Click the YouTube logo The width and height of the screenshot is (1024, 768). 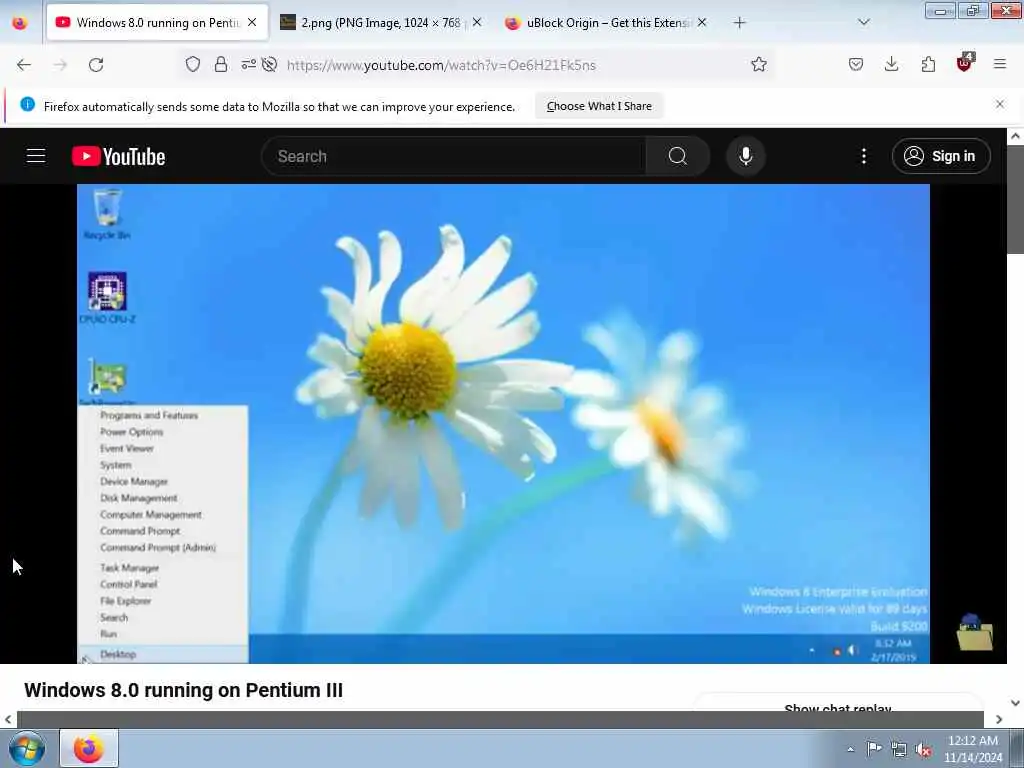point(118,157)
